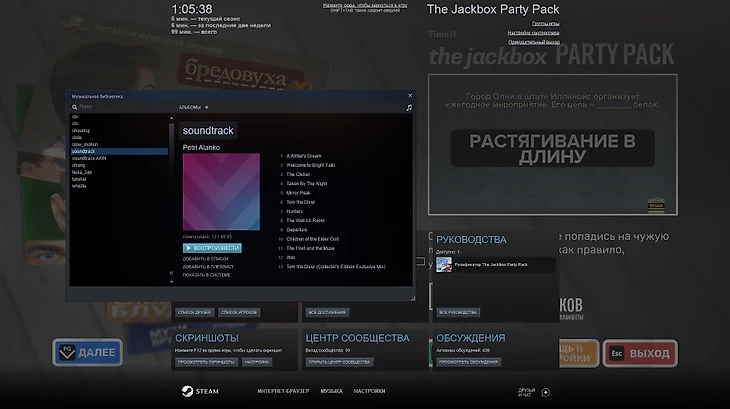Play track 5 Mirror Peak
Image resolution: width=730 pixels, height=409 pixels.
(298, 193)
